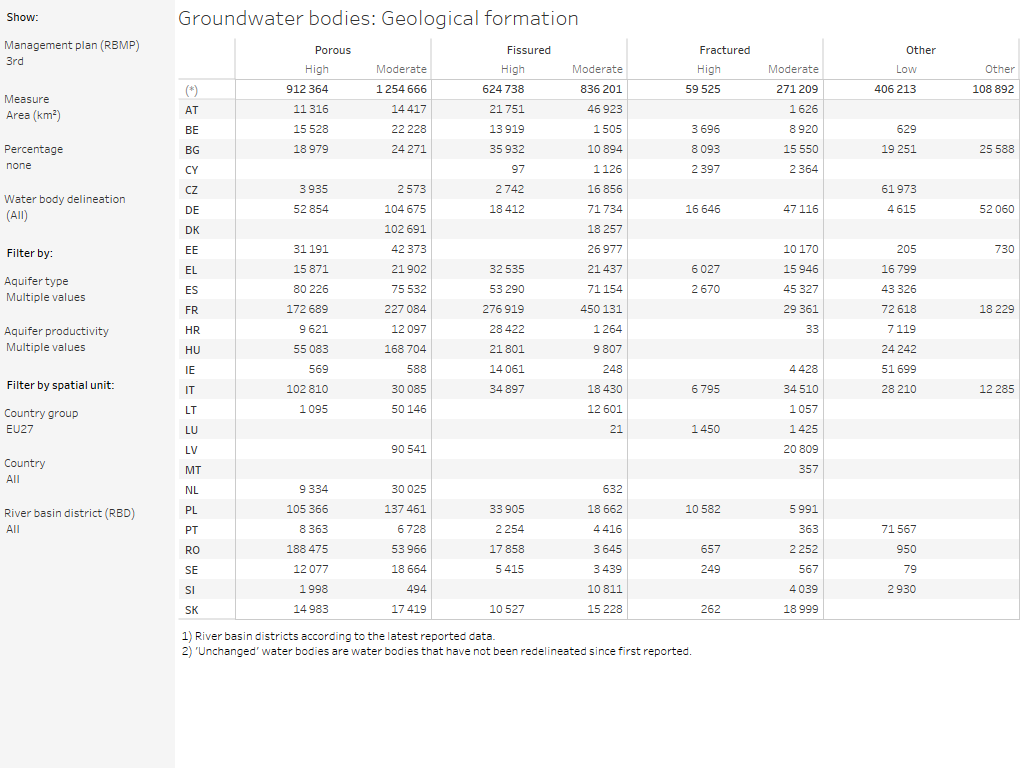Select the CZ country row label
Image resolution: width=1024 pixels, height=768 pixels.
191,190
